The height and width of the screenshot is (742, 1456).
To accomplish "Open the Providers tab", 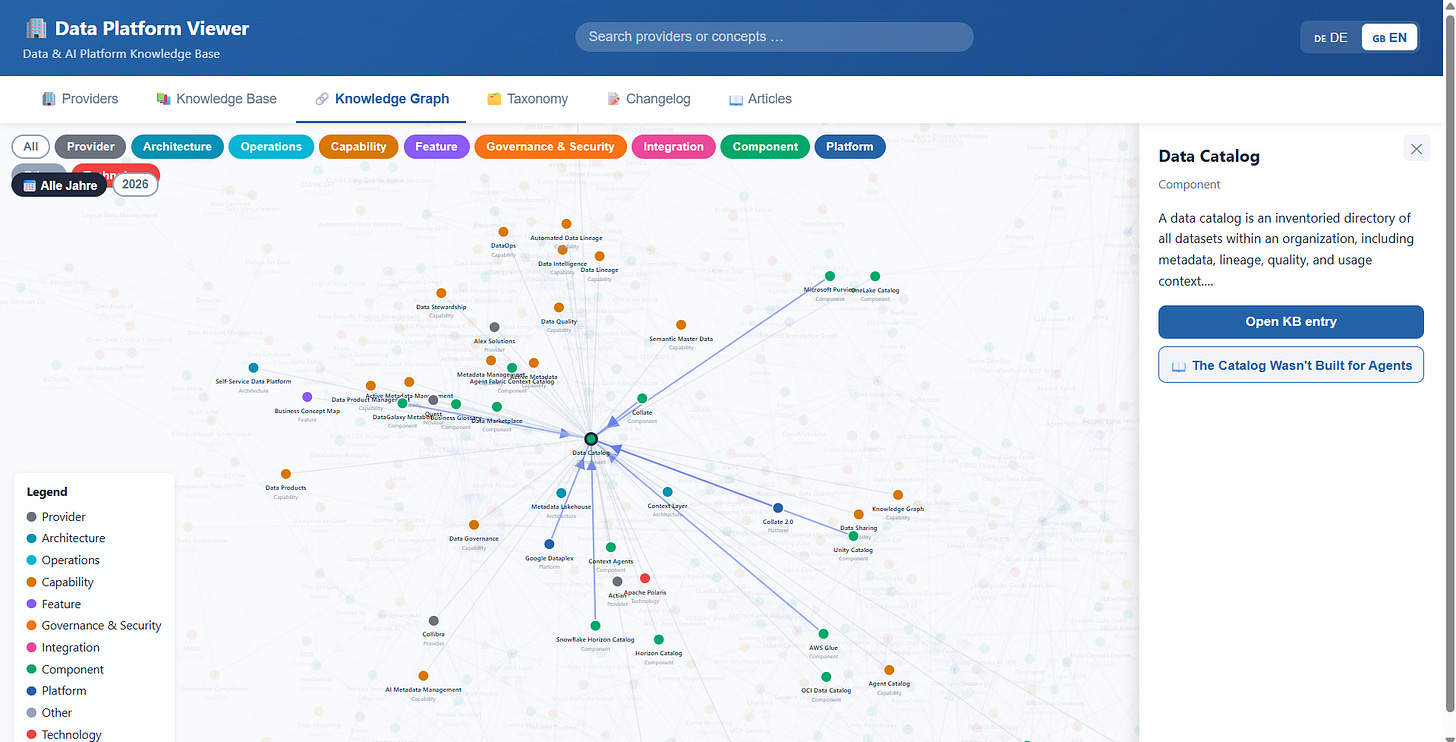I will (80, 99).
